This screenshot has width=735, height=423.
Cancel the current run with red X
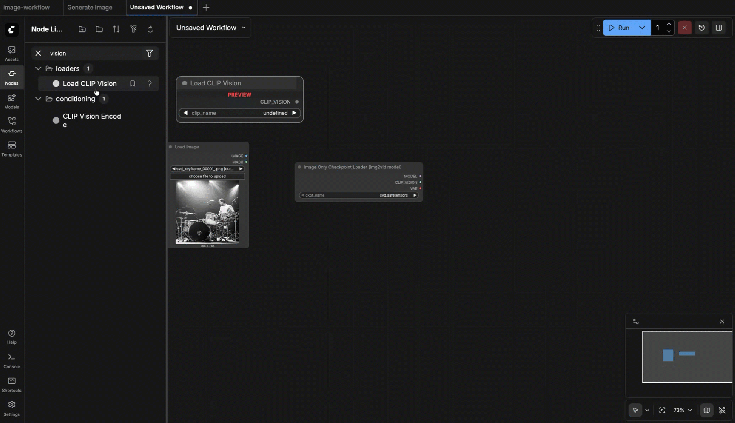pos(684,28)
